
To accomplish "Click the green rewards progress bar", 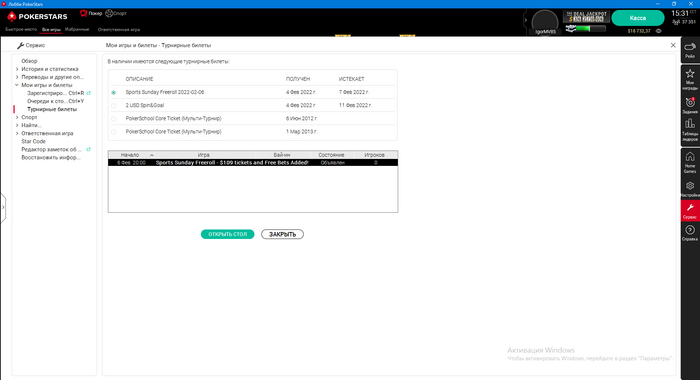I will [591, 29].
